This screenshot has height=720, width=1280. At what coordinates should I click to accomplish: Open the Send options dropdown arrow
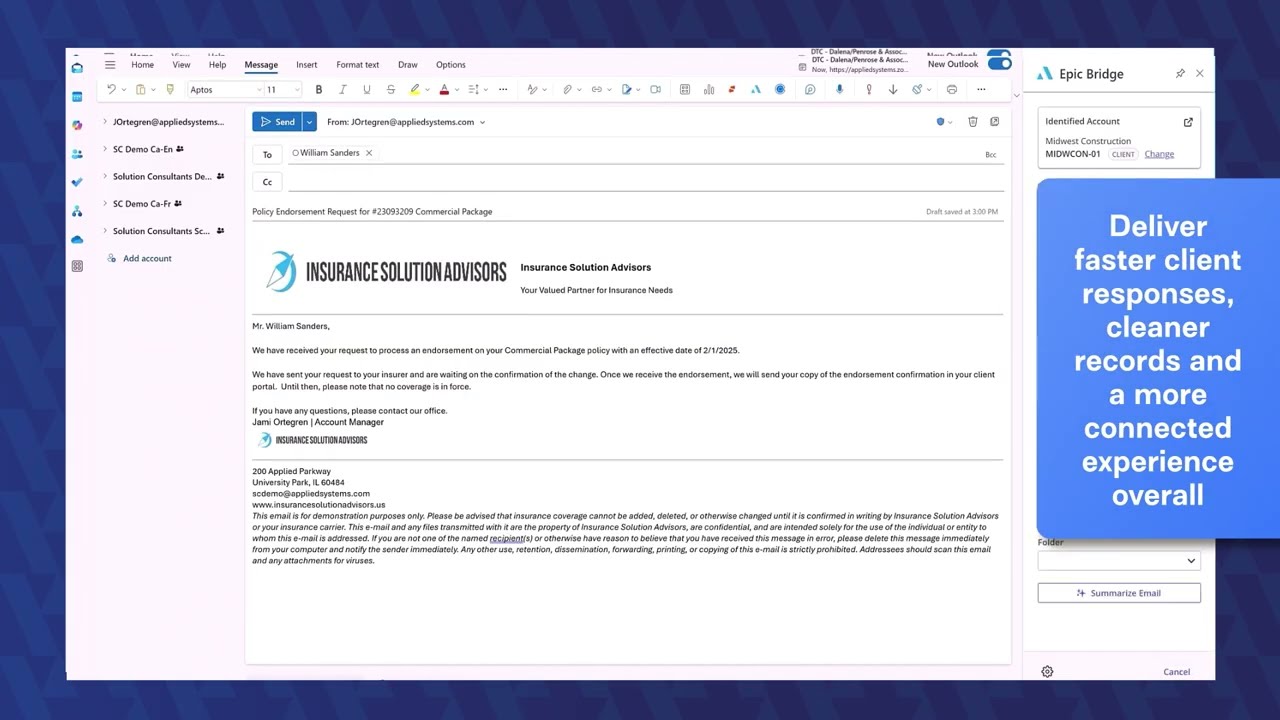309,122
